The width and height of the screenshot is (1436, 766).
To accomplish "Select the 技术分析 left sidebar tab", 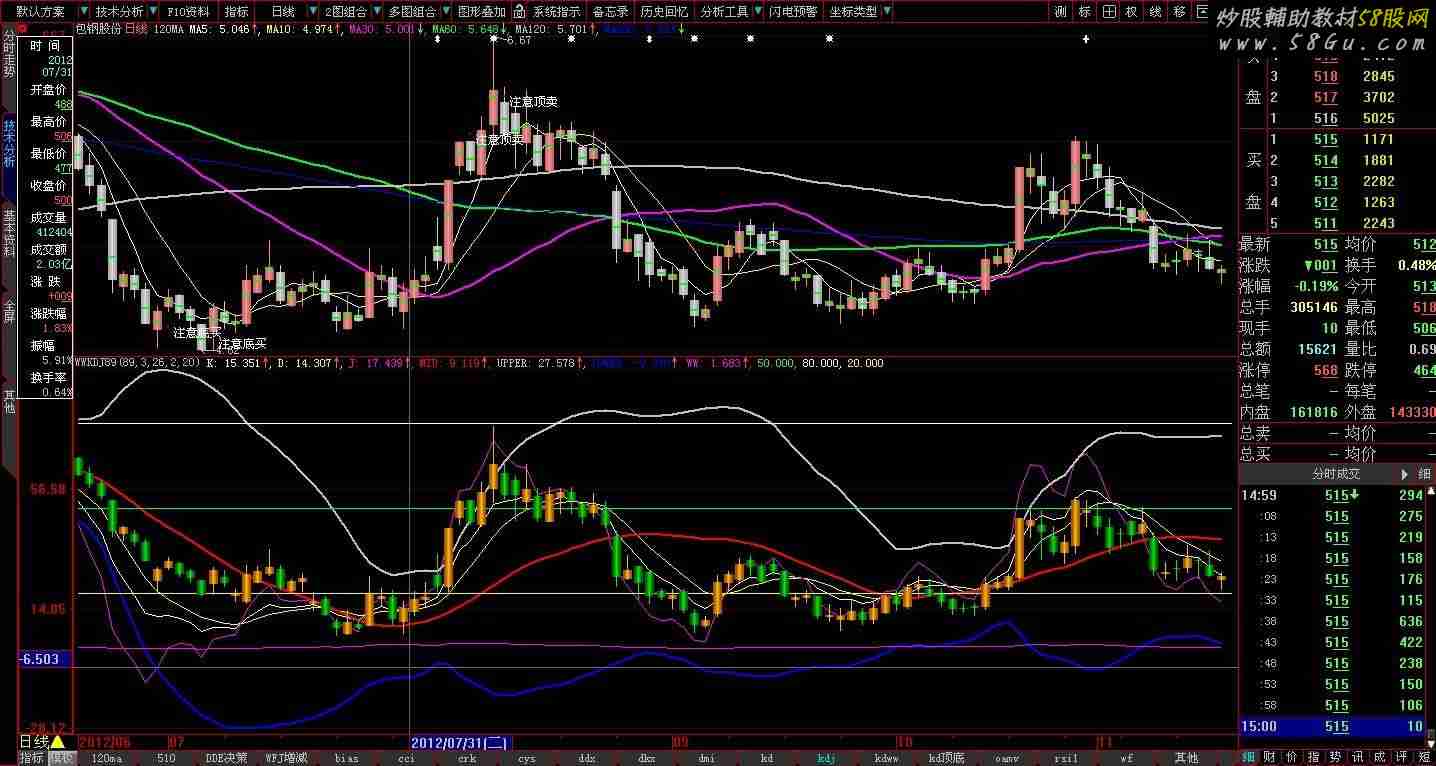I will (9, 143).
